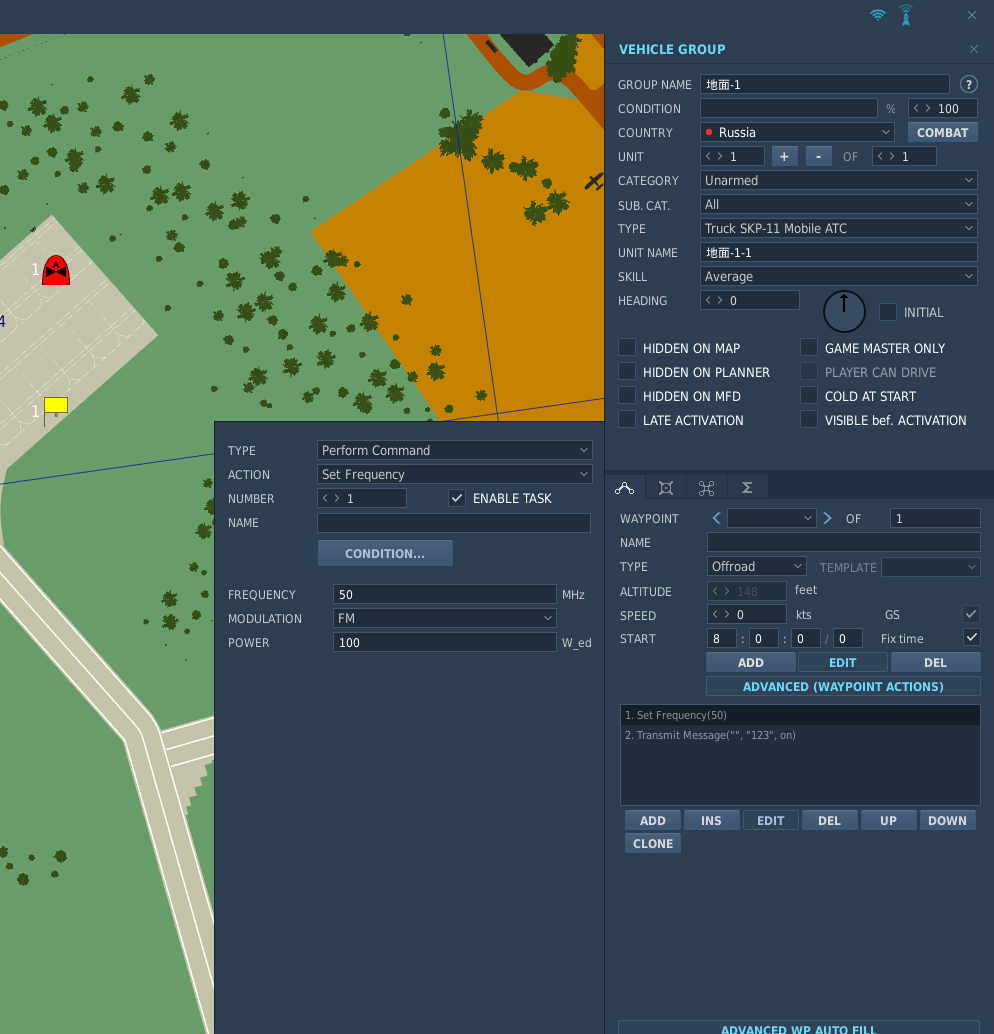Click the waypoint Name input field
Screen dimensions: 994x1034
844,542
